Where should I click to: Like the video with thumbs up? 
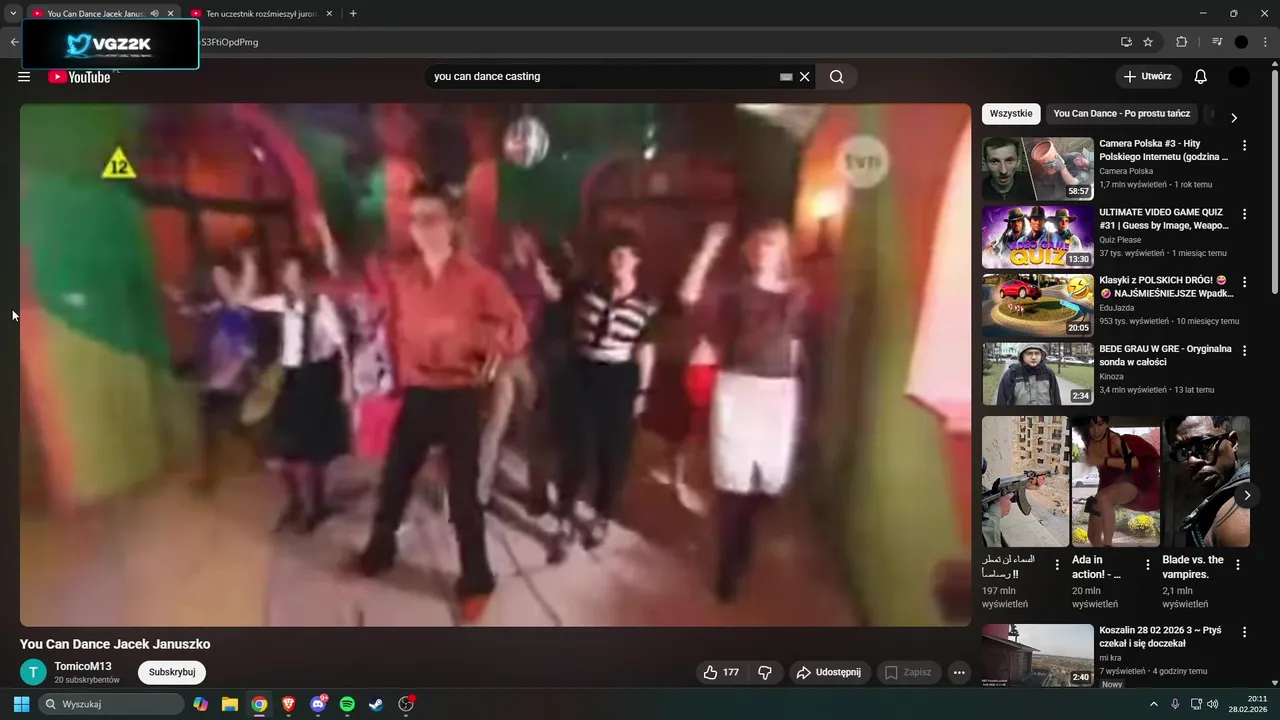721,673
